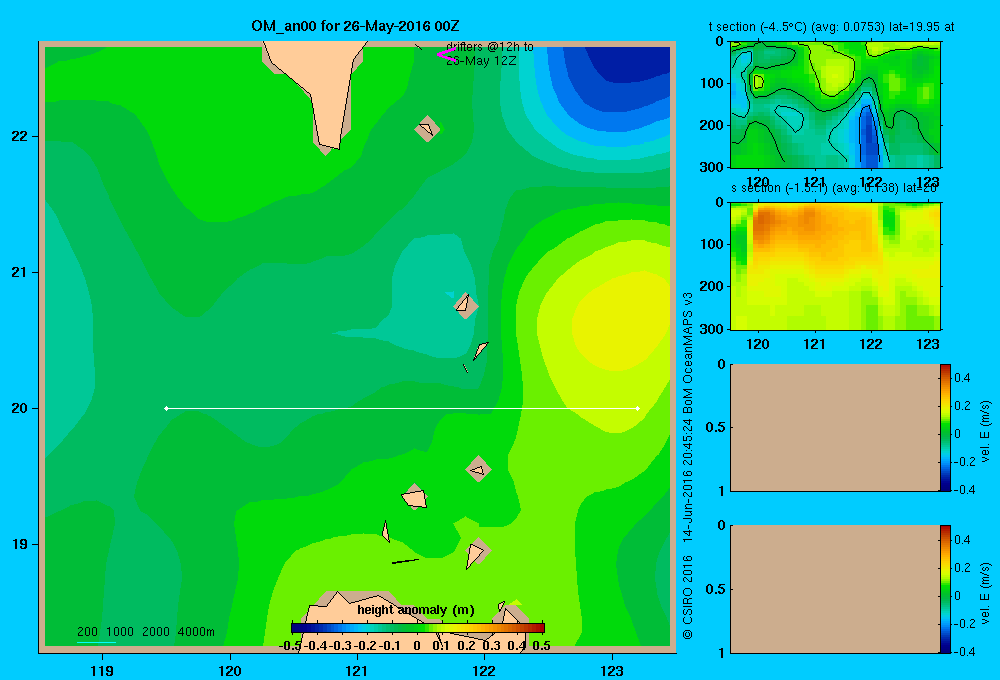Click the latitude label 20 on map axis

20,408
